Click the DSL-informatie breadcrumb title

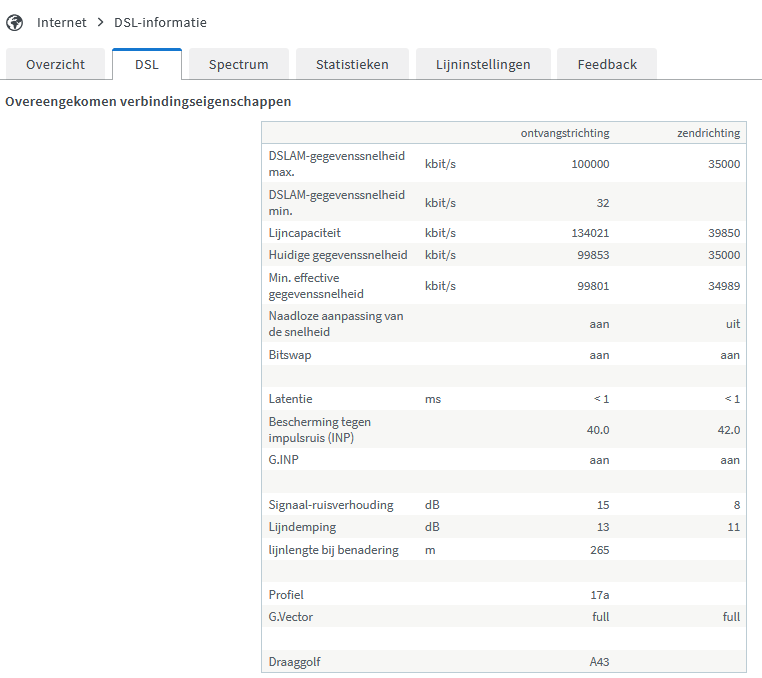[160, 22]
